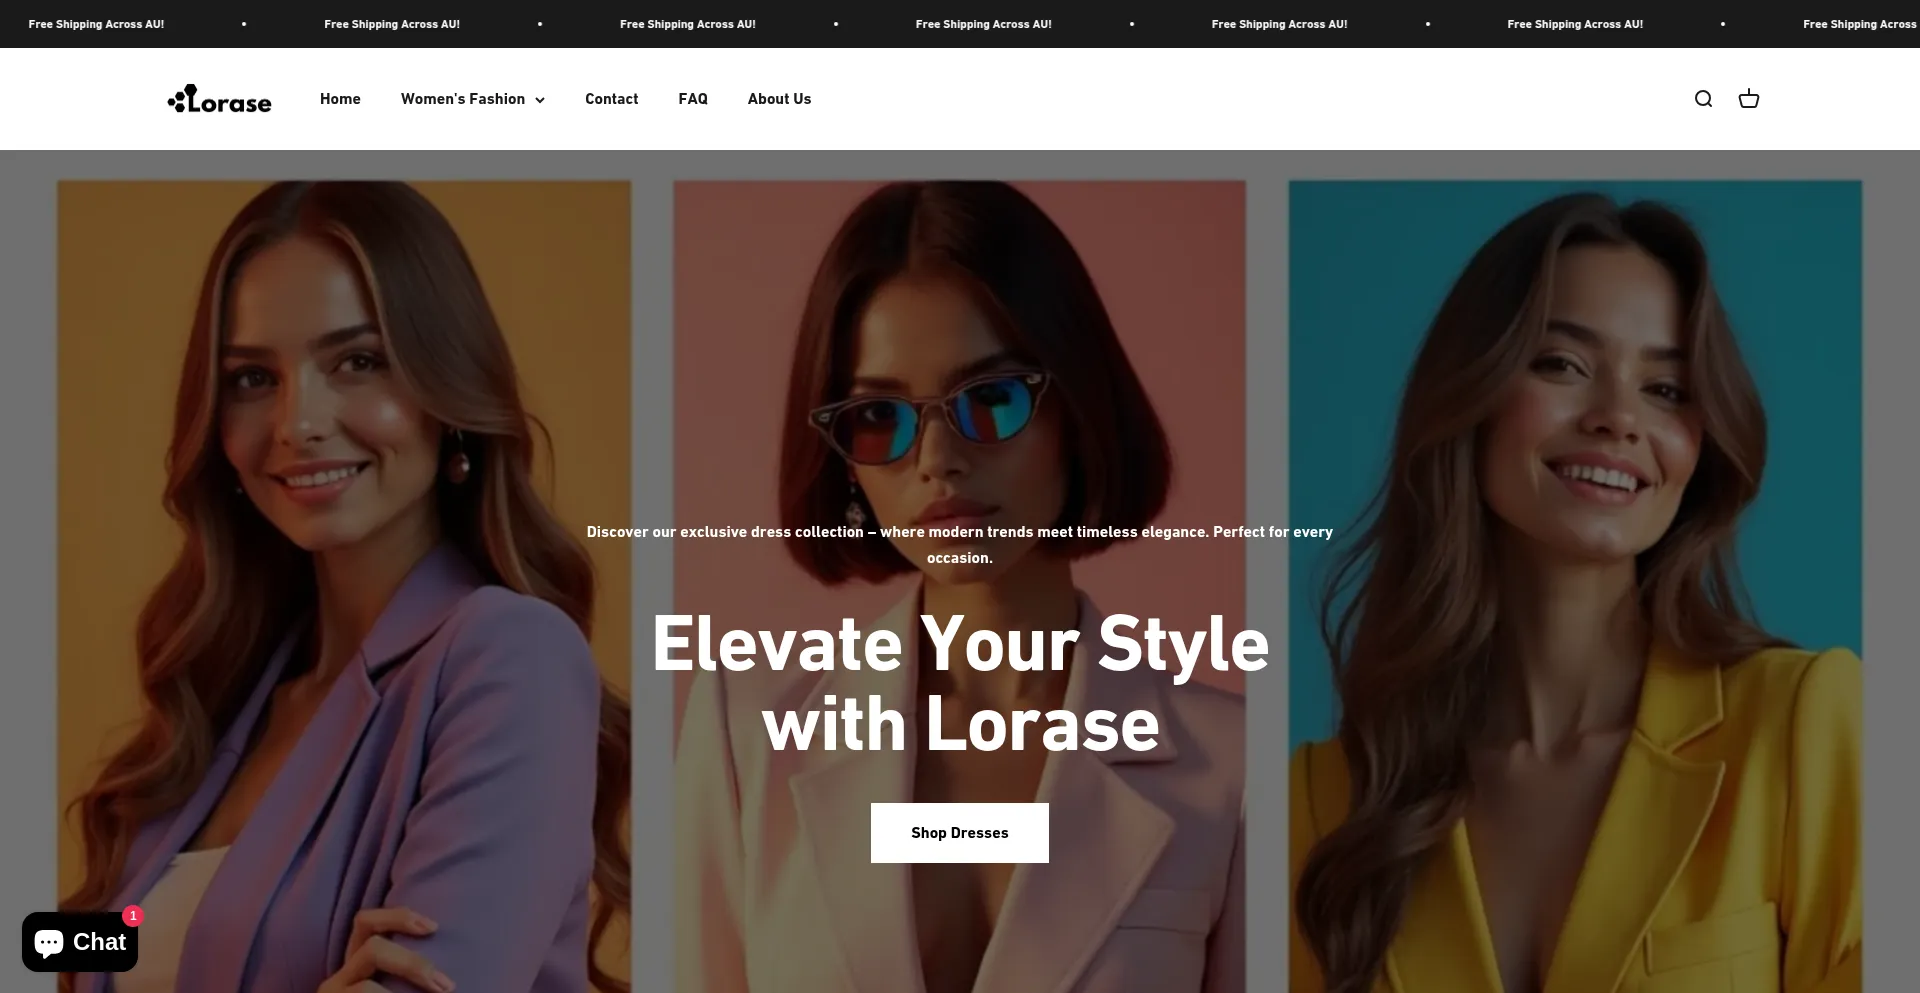1920x993 pixels.
Task: Click the chat notification badge
Action: tap(133, 916)
